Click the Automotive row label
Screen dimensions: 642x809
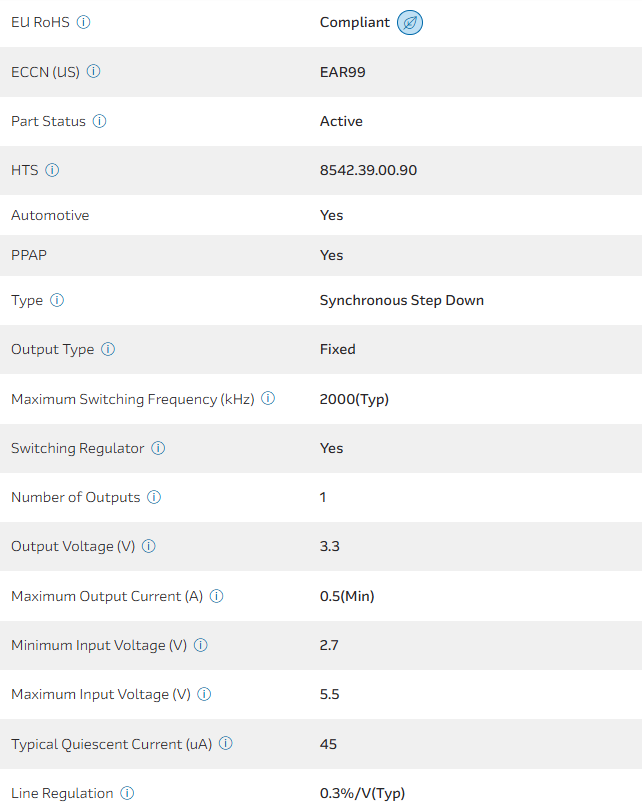pos(50,215)
